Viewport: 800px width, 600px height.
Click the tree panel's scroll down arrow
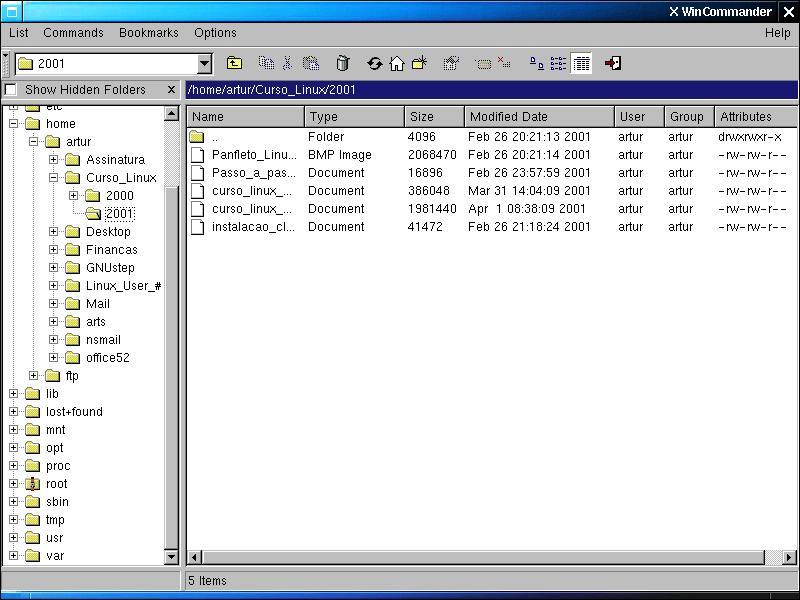[x=171, y=557]
